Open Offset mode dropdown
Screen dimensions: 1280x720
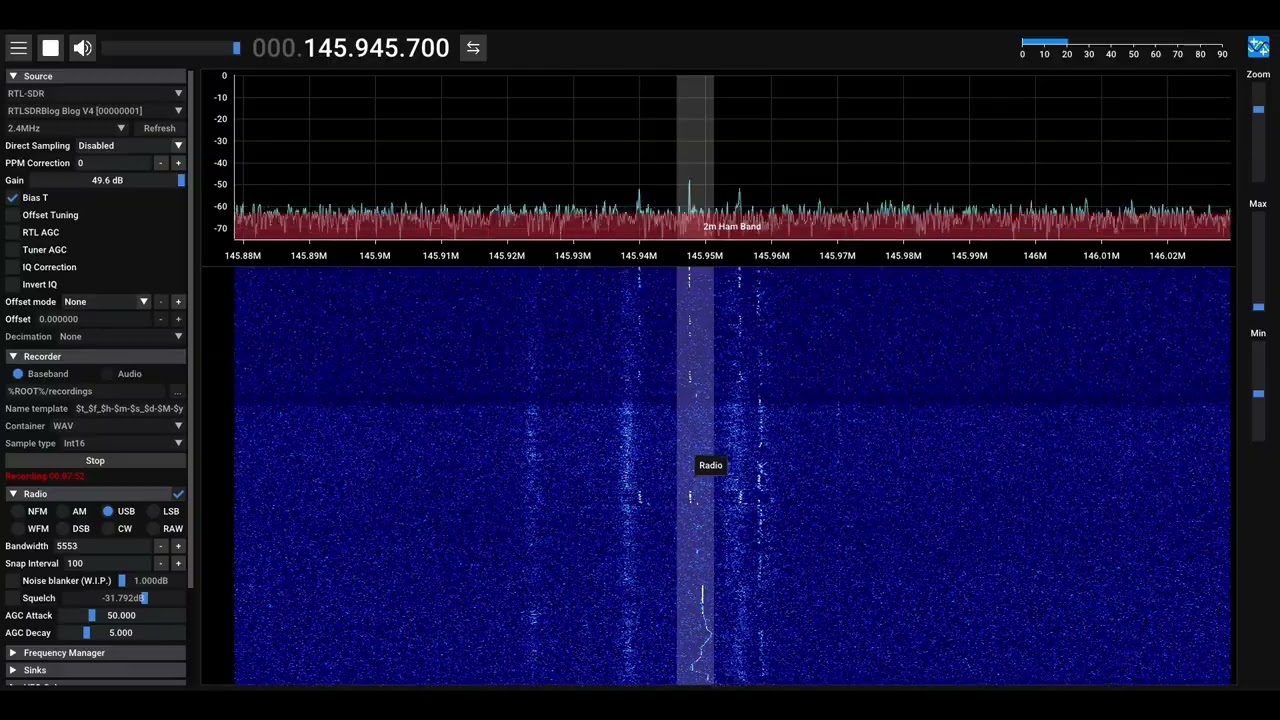(x=105, y=302)
